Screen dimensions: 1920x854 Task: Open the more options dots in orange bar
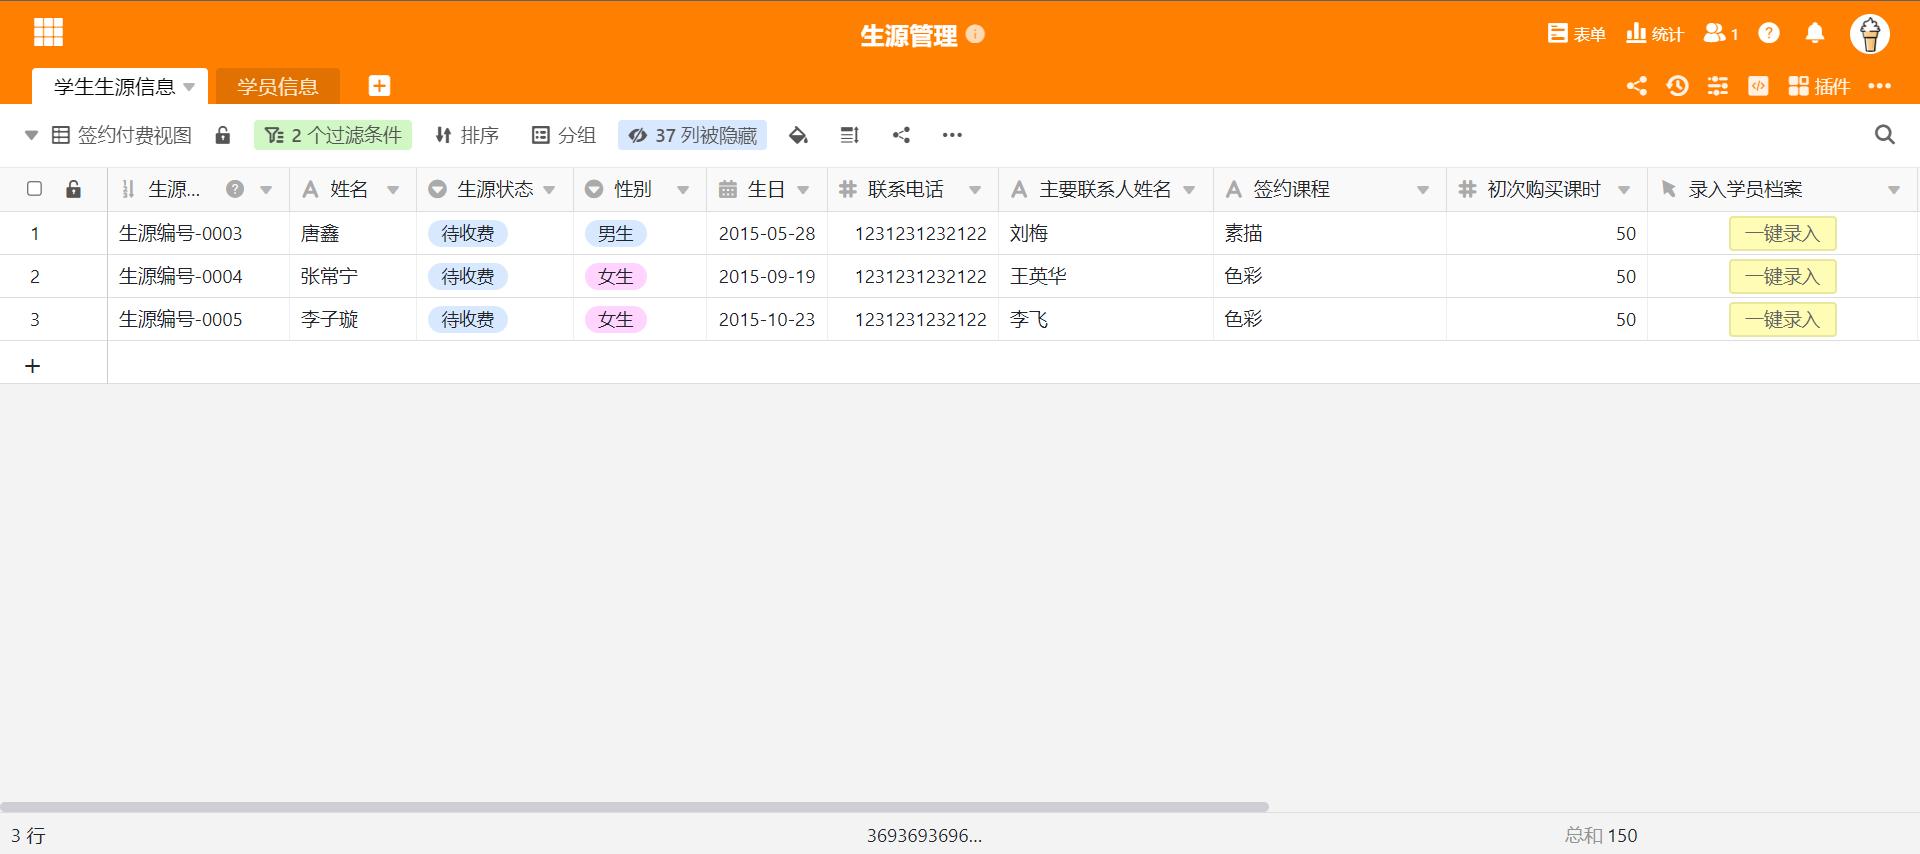[x=1880, y=86]
